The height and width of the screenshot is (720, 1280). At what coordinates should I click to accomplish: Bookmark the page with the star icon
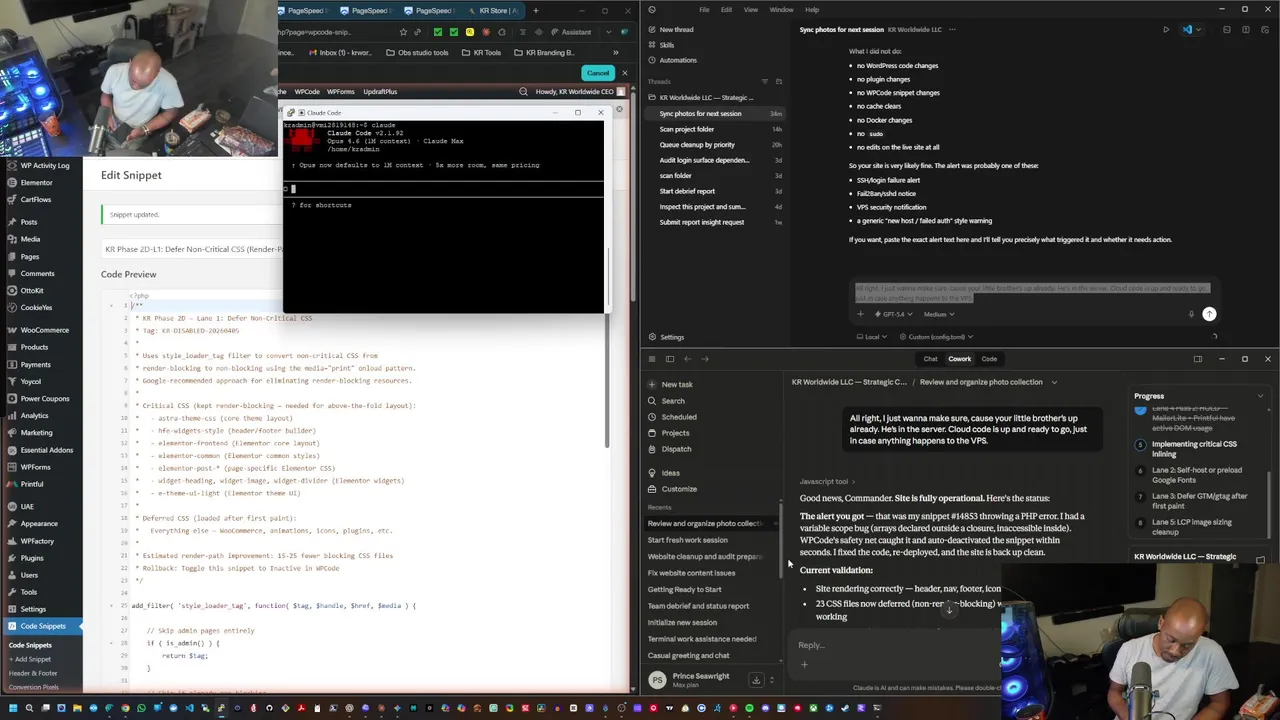pyautogui.click(x=403, y=32)
